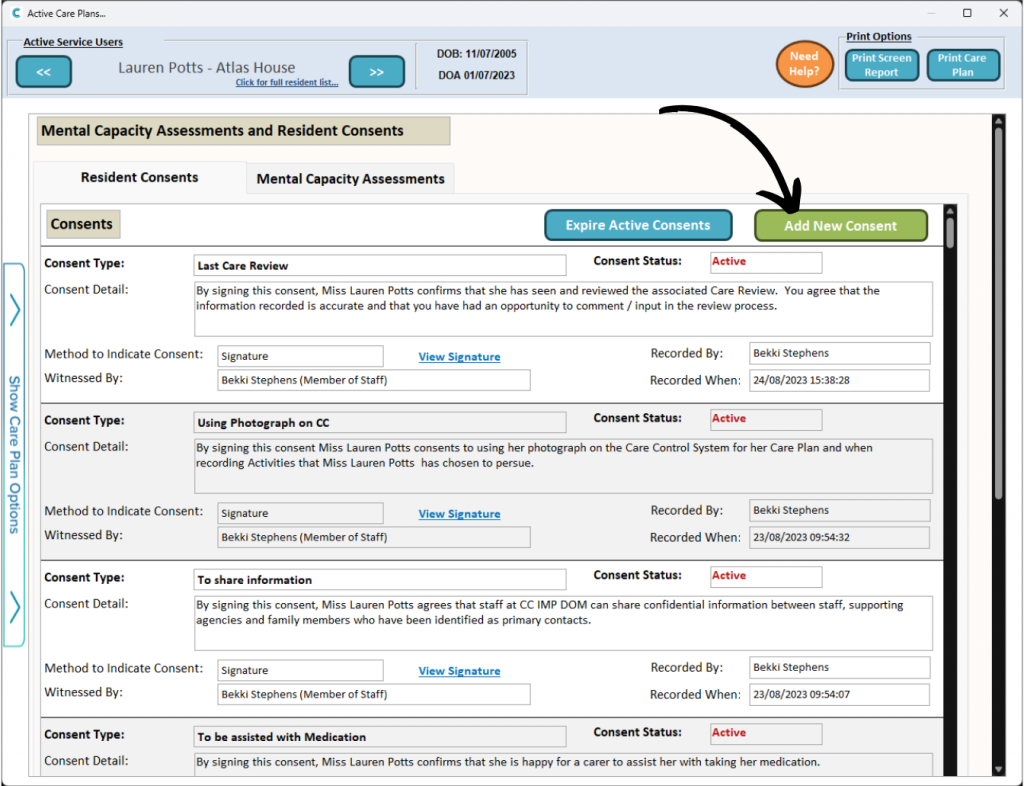Click Consent Status field of To share information

point(766,576)
